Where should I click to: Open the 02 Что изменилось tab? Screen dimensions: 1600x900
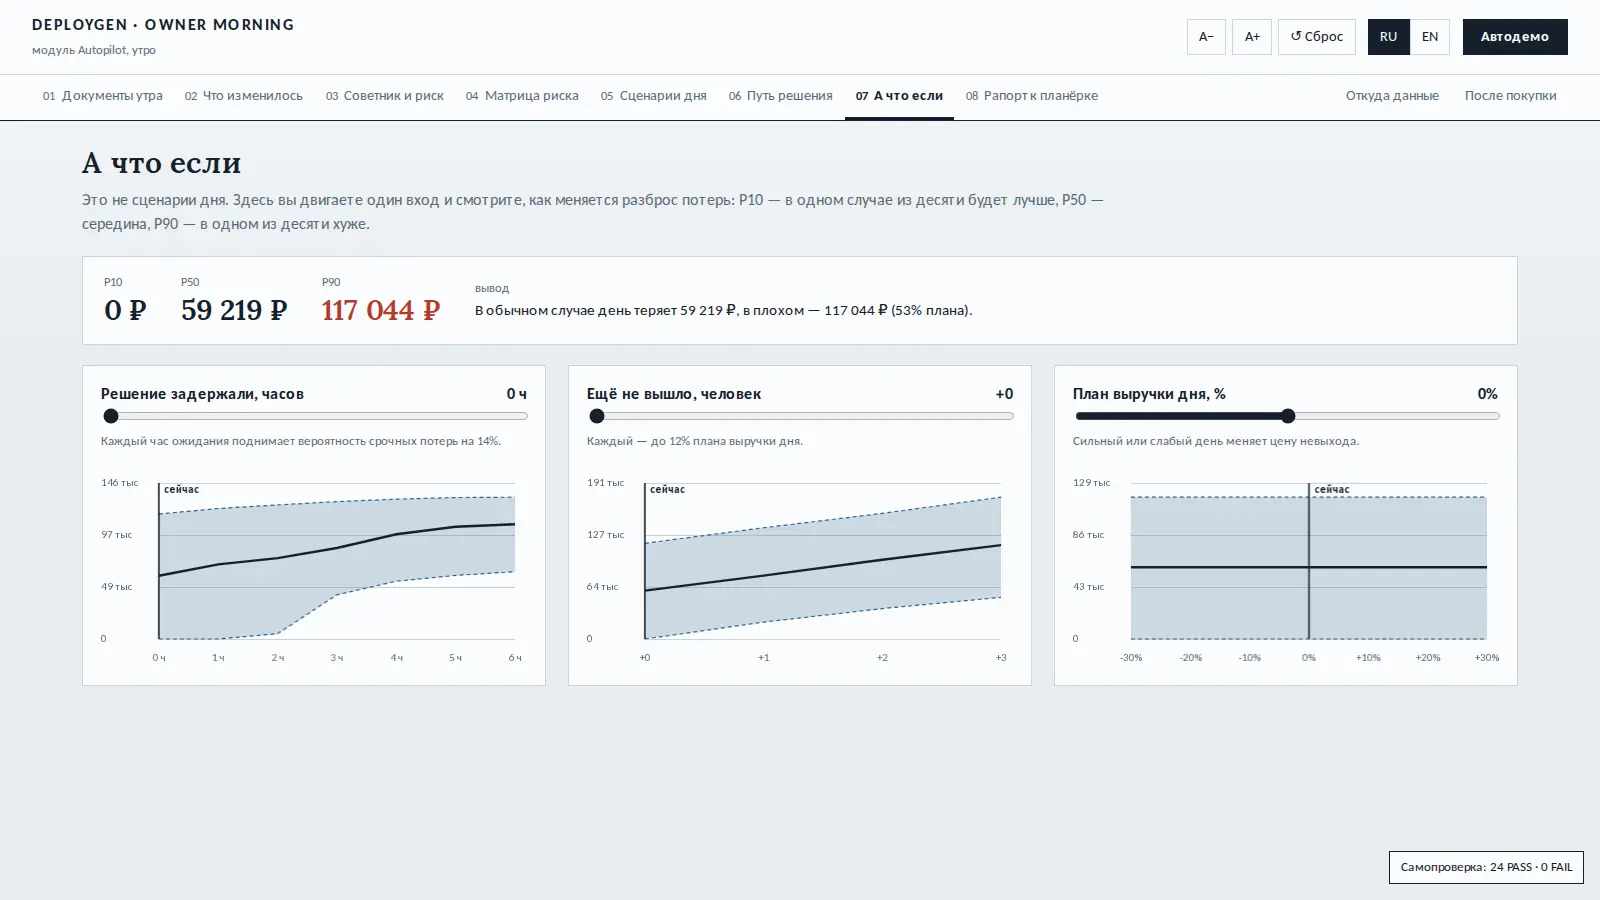[x=244, y=96]
